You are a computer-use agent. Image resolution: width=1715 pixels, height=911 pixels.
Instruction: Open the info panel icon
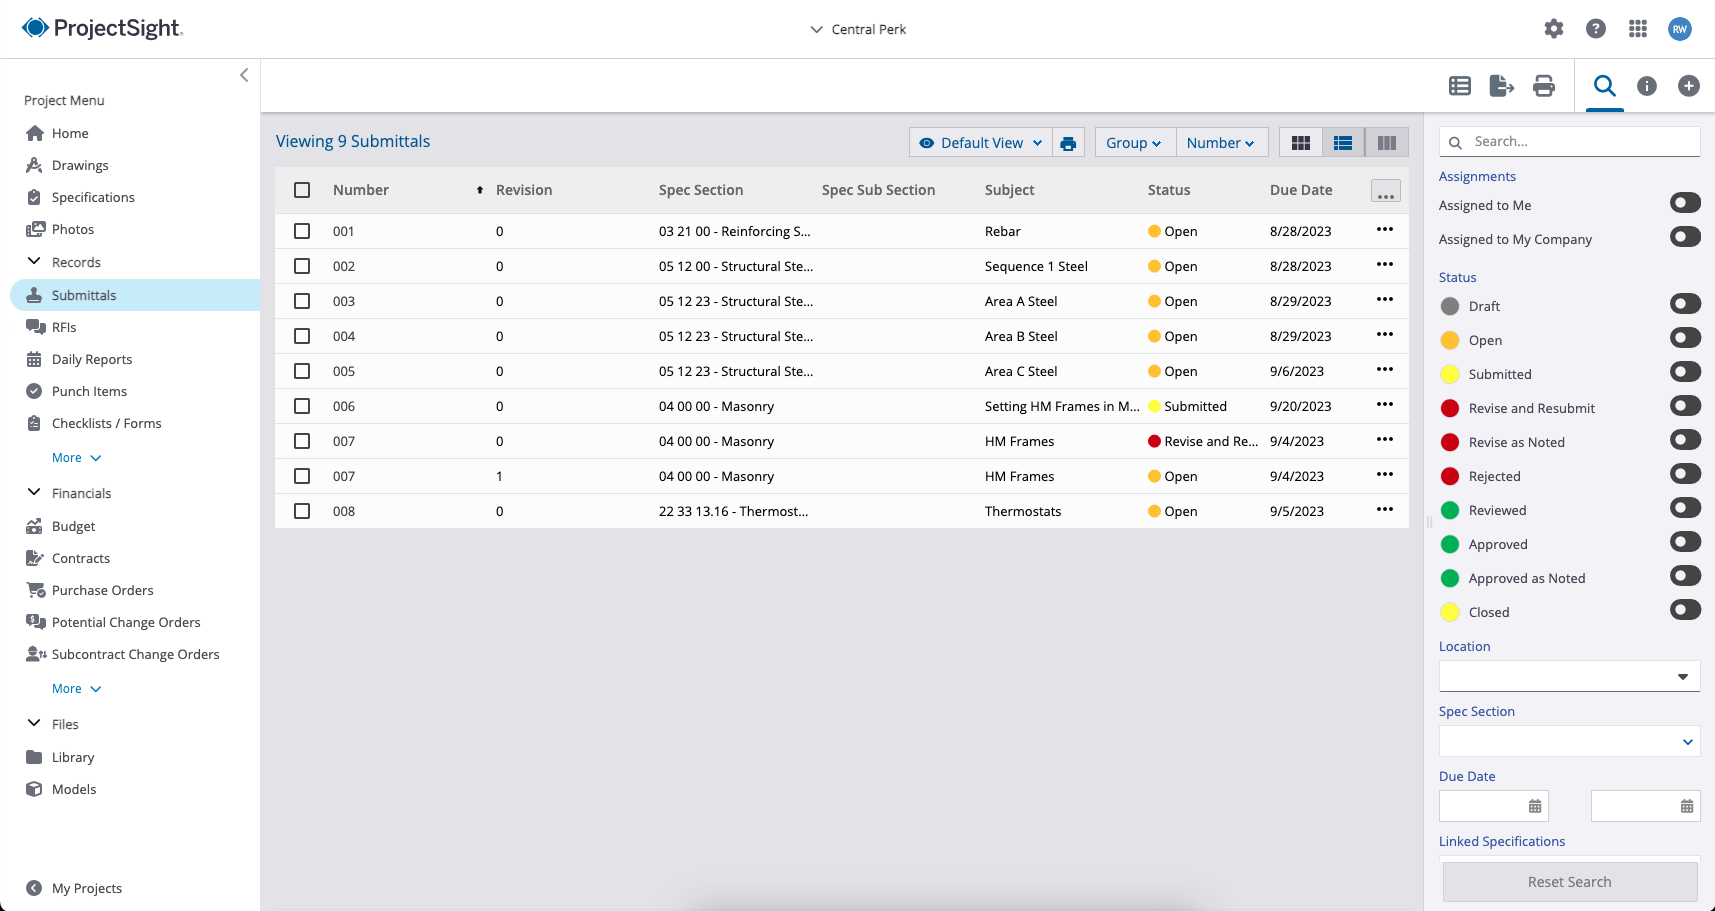coord(1647,86)
